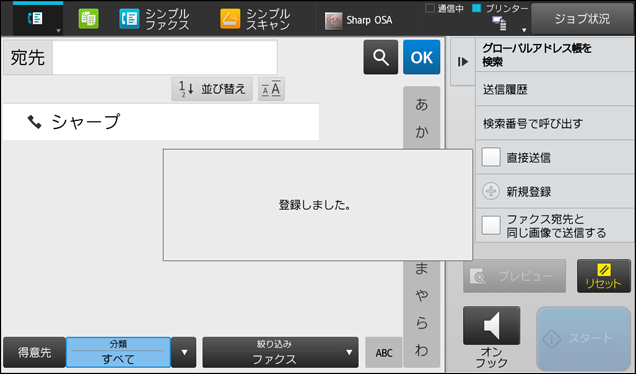Click the プレビュー preview button
Viewport: 636px width, 374px height.
click(514, 276)
